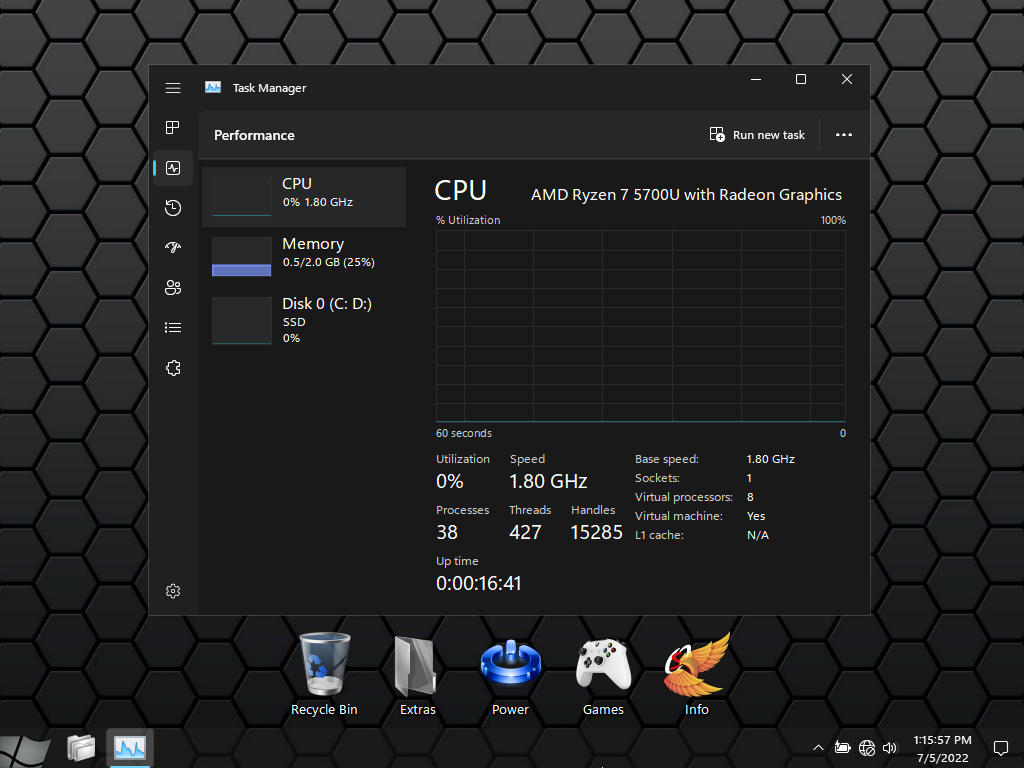Open the Info desktop icon

click(696, 675)
